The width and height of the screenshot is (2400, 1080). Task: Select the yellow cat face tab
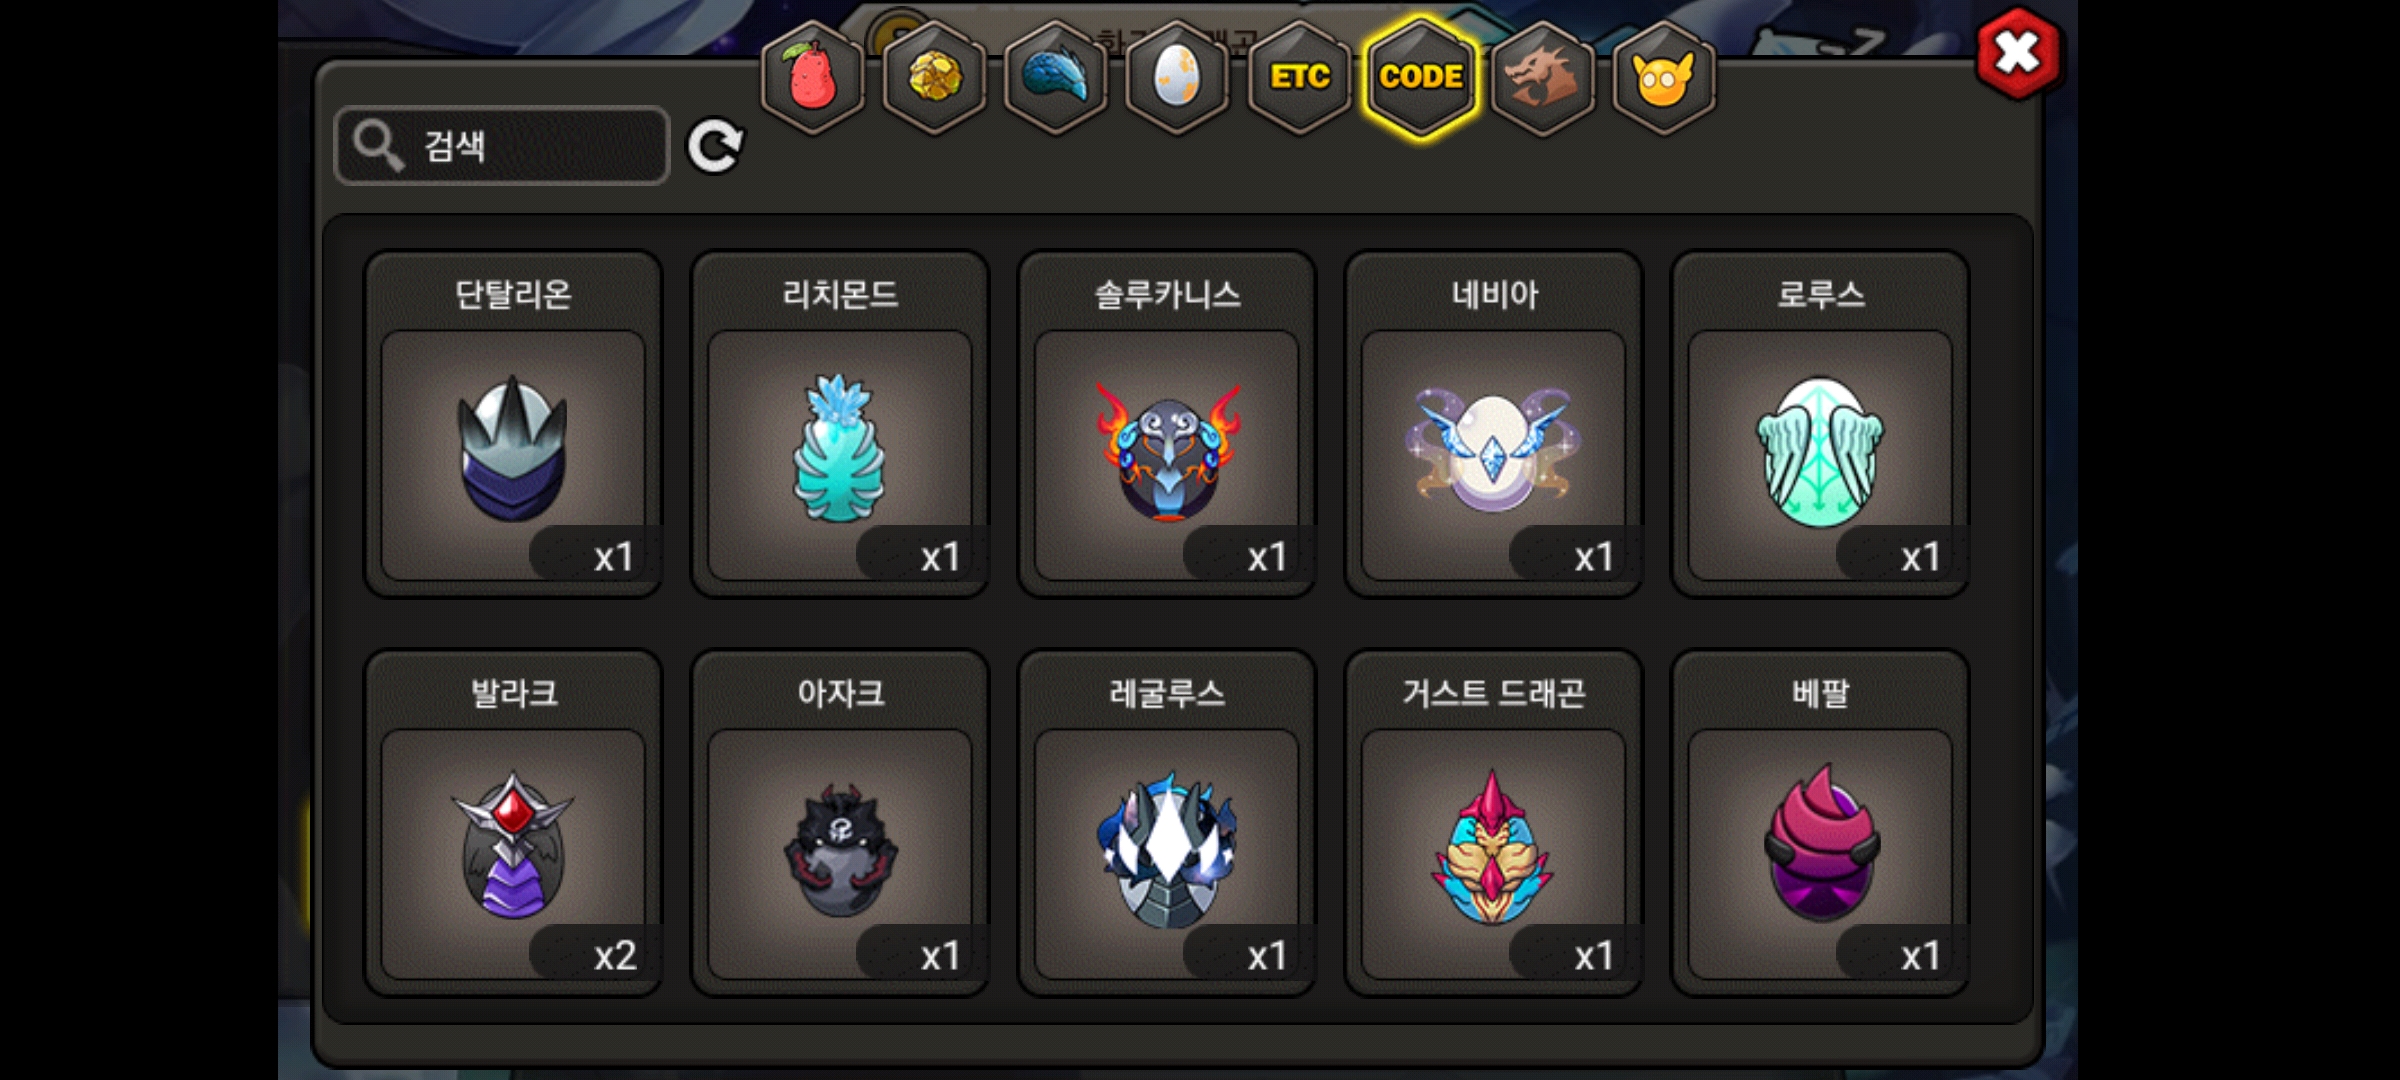coord(1664,77)
